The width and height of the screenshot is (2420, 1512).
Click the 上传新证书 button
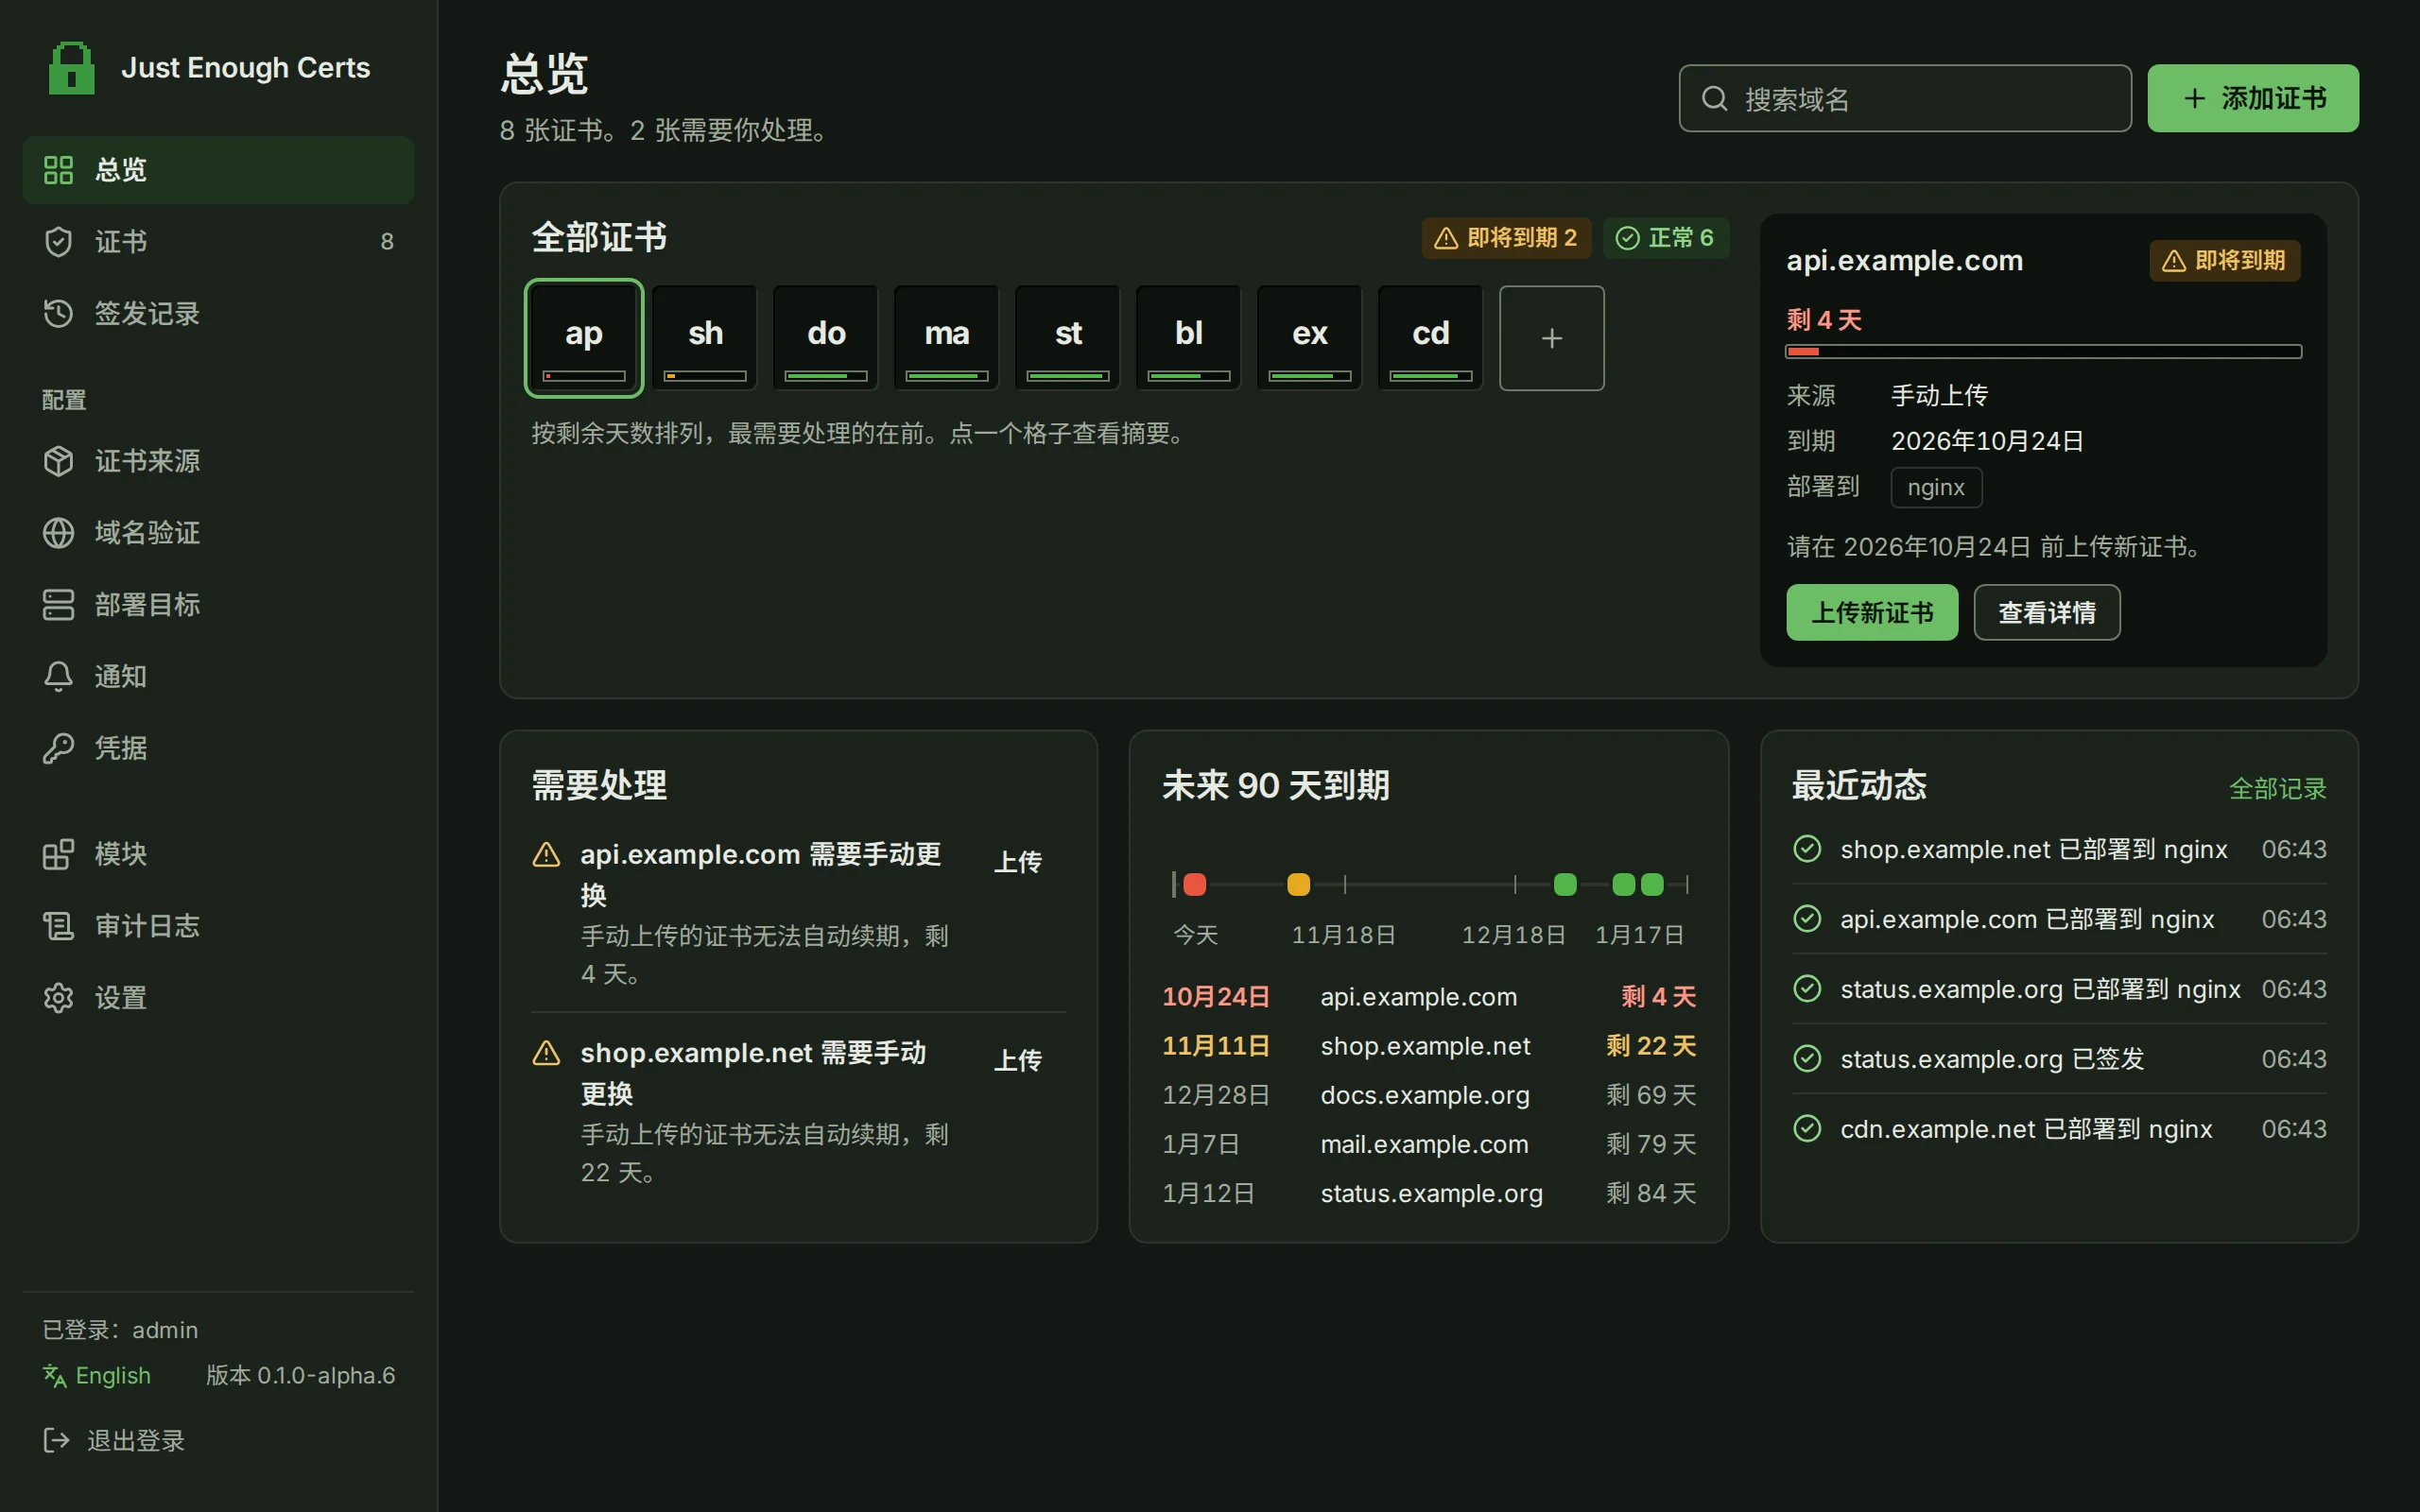1872,612
